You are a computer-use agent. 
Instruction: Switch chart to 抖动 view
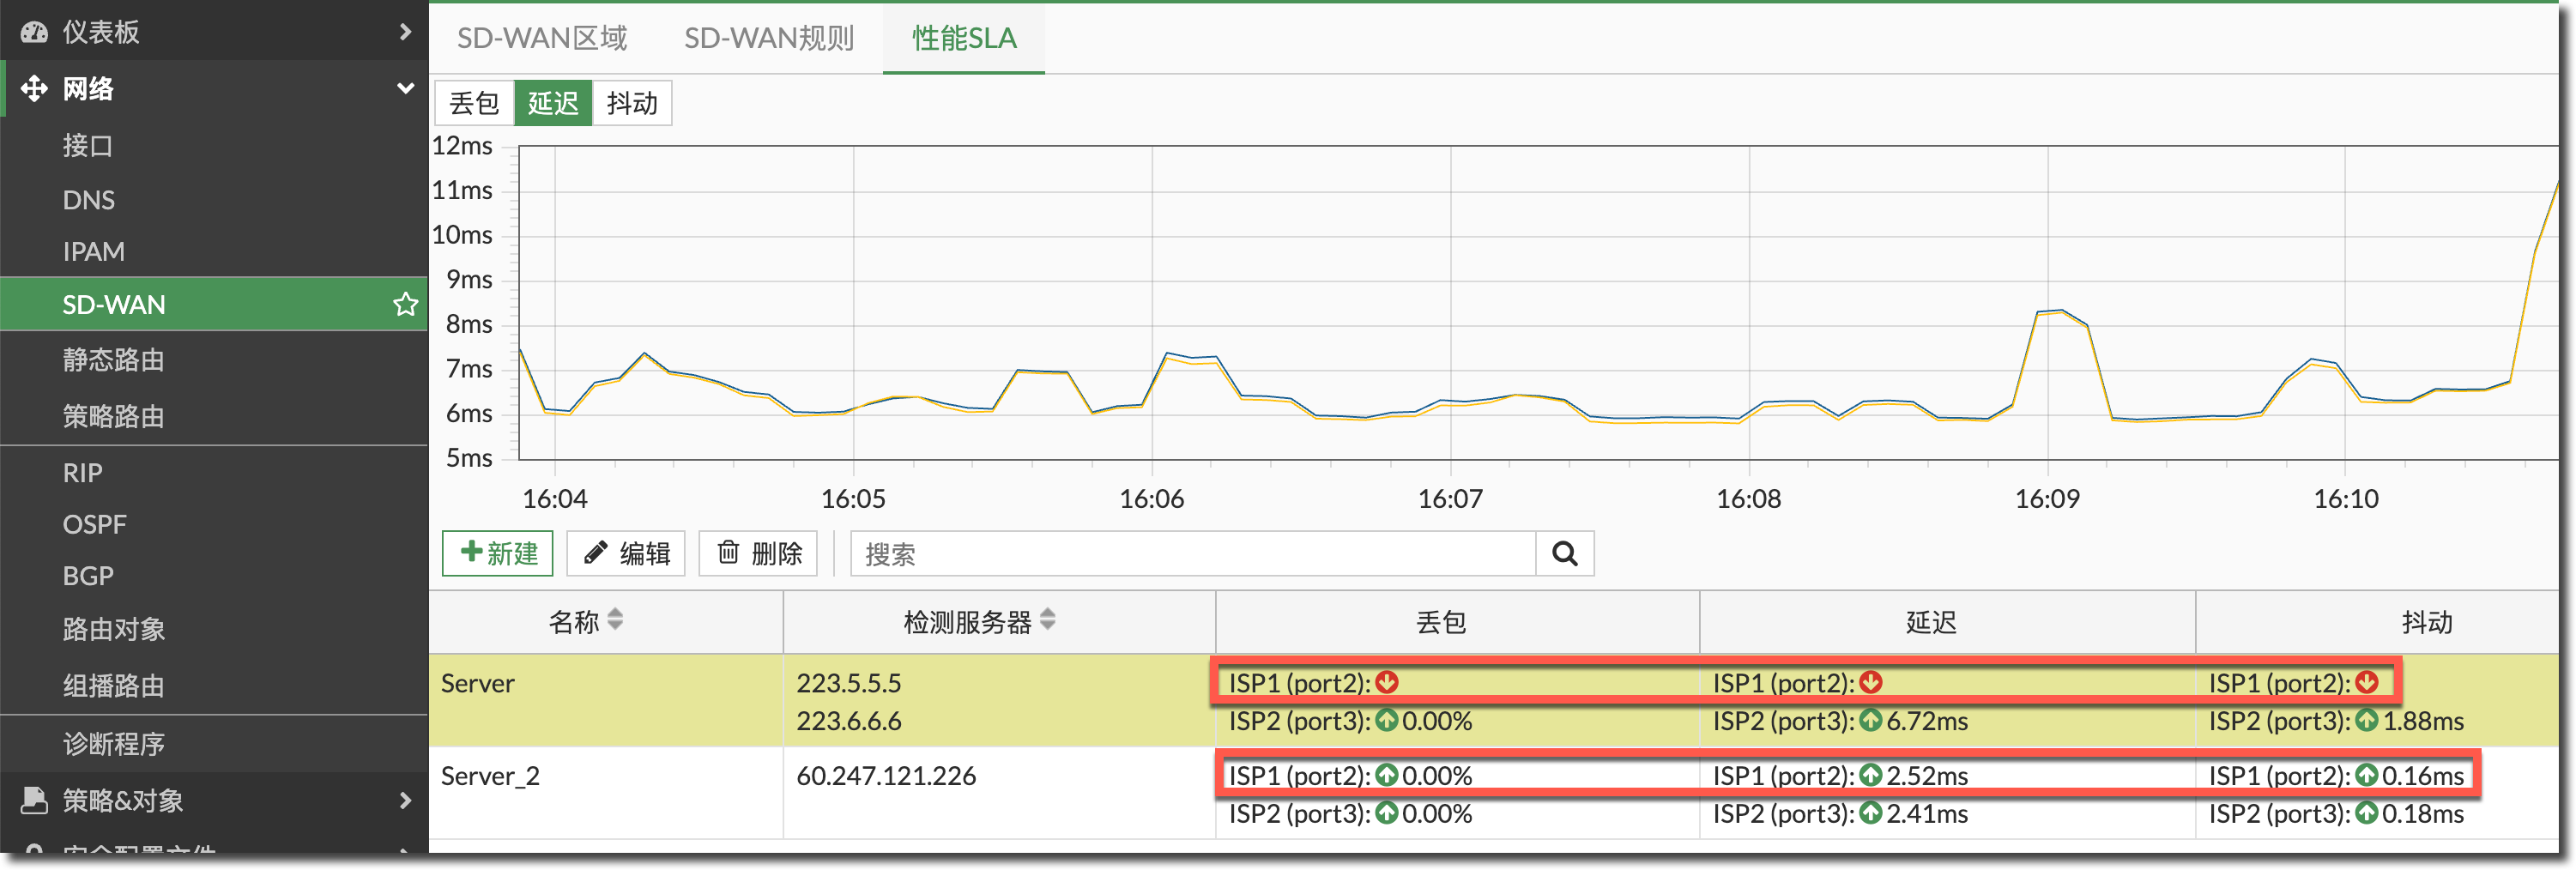pyautogui.click(x=632, y=103)
